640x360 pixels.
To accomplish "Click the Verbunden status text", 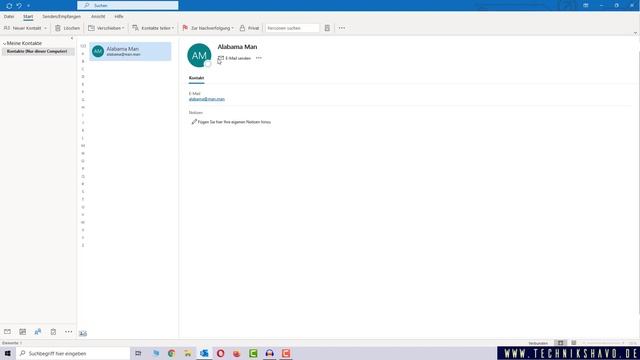I will (538, 343).
